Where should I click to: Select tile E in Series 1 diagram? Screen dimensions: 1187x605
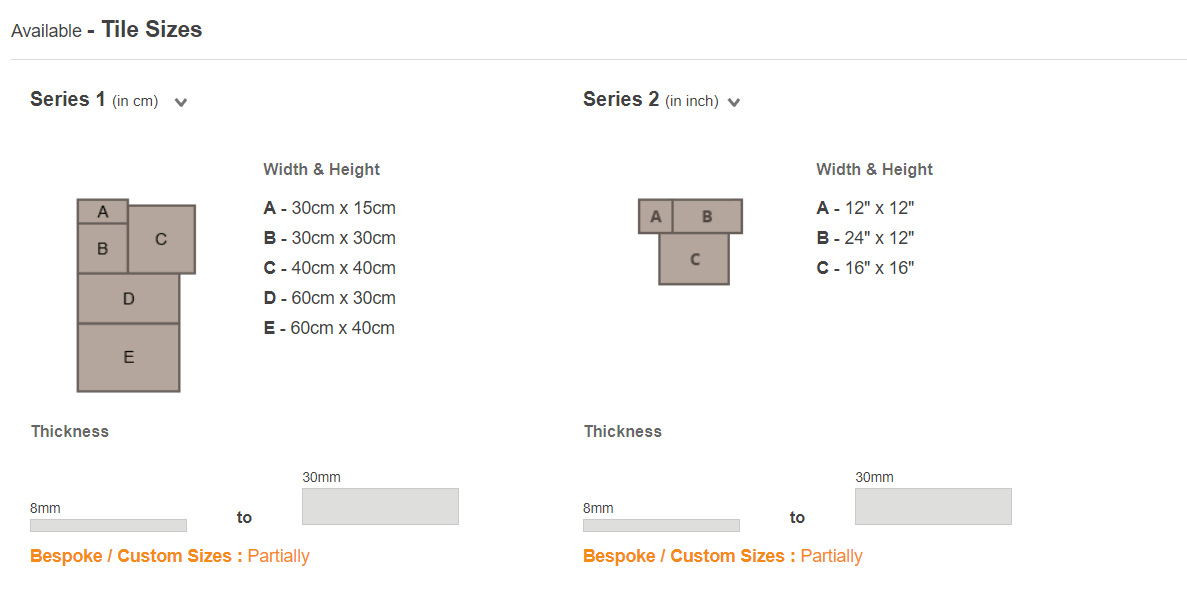point(129,357)
